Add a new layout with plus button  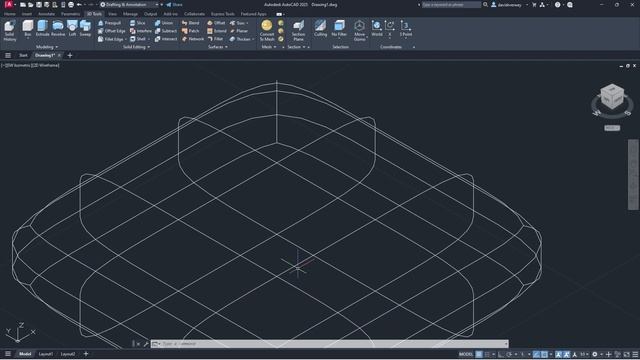click(x=86, y=354)
